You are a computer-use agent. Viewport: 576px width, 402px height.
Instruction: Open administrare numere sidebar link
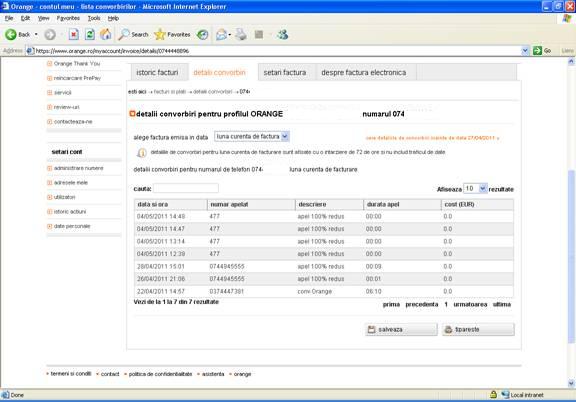click(x=79, y=168)
